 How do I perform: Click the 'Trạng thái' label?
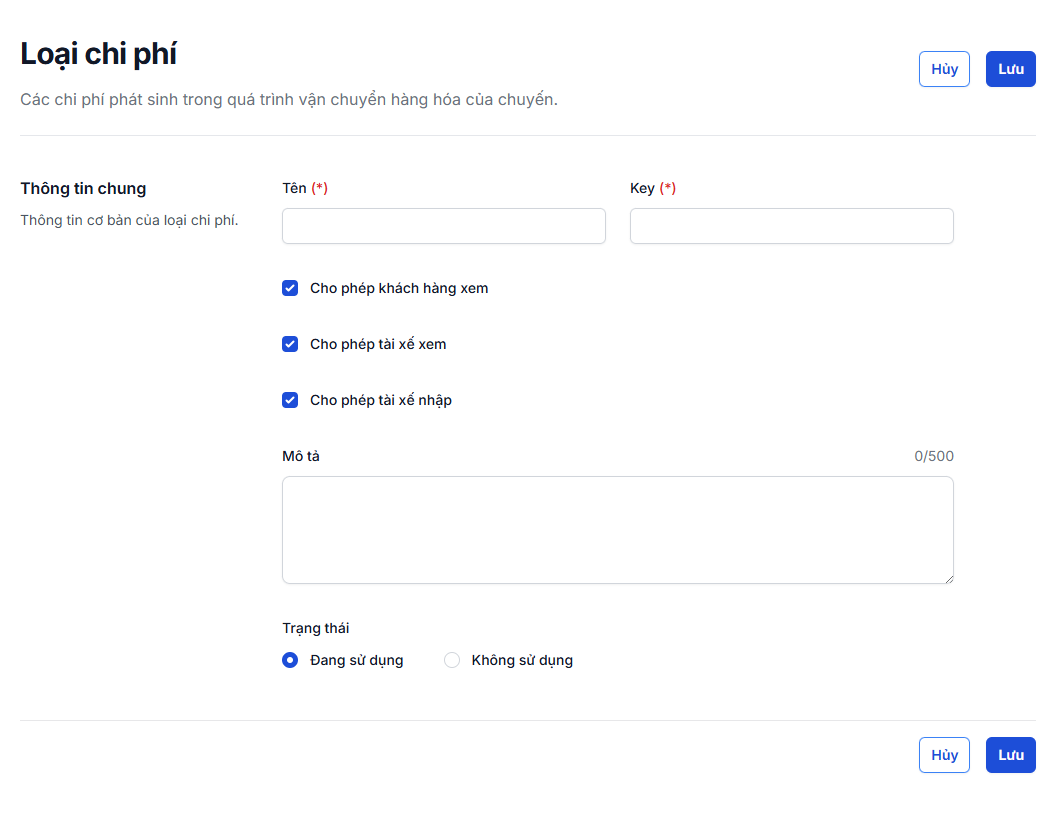(316, 628)
